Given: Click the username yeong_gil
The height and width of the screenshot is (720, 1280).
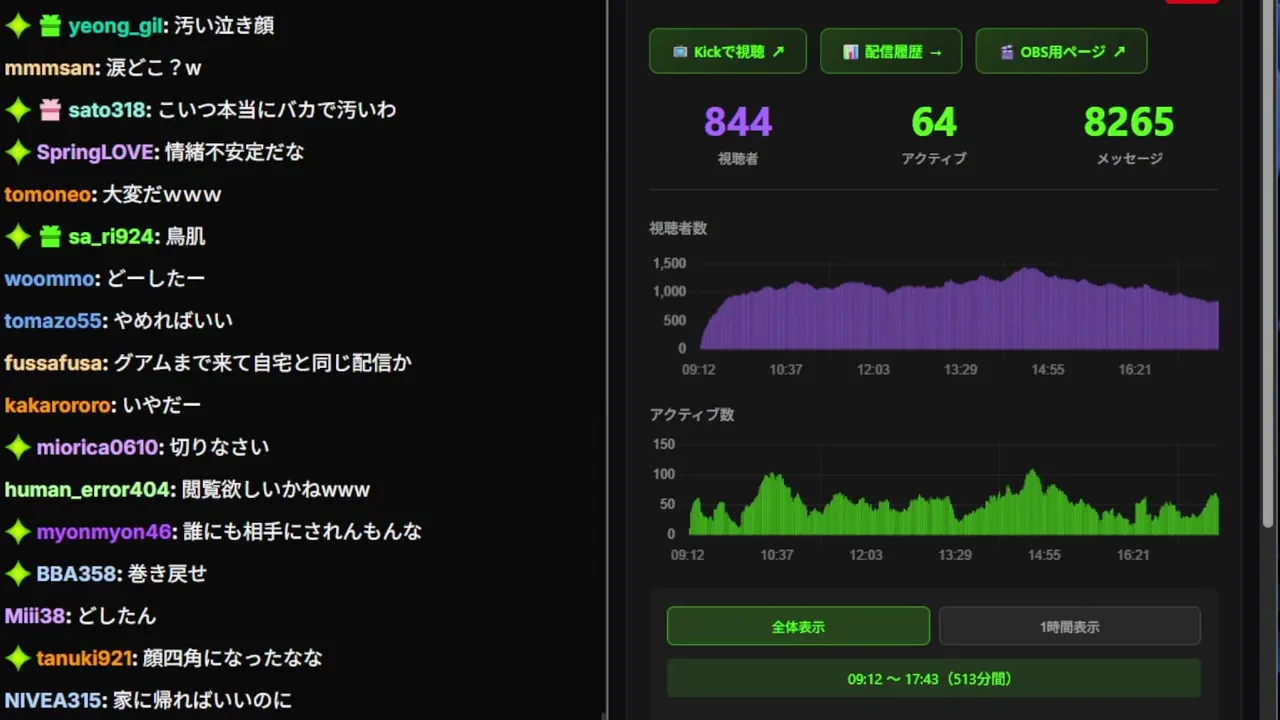Looking at the screenshot, I should [115, 26].
